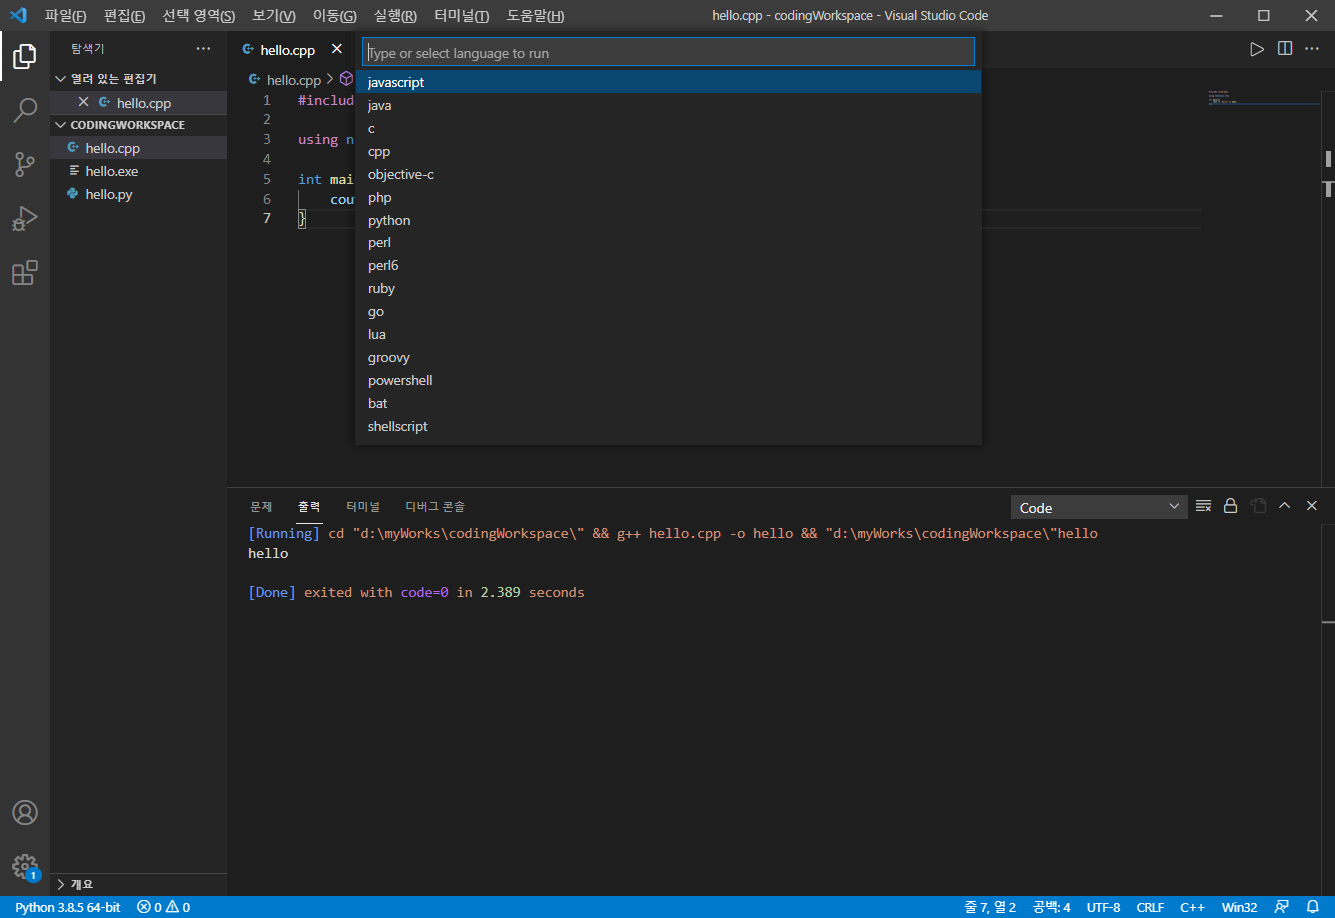Image resolution: width=1335 pixels, height=918 pixels.
Task: Select powershell from language list
Action: (x=668, y=380)
